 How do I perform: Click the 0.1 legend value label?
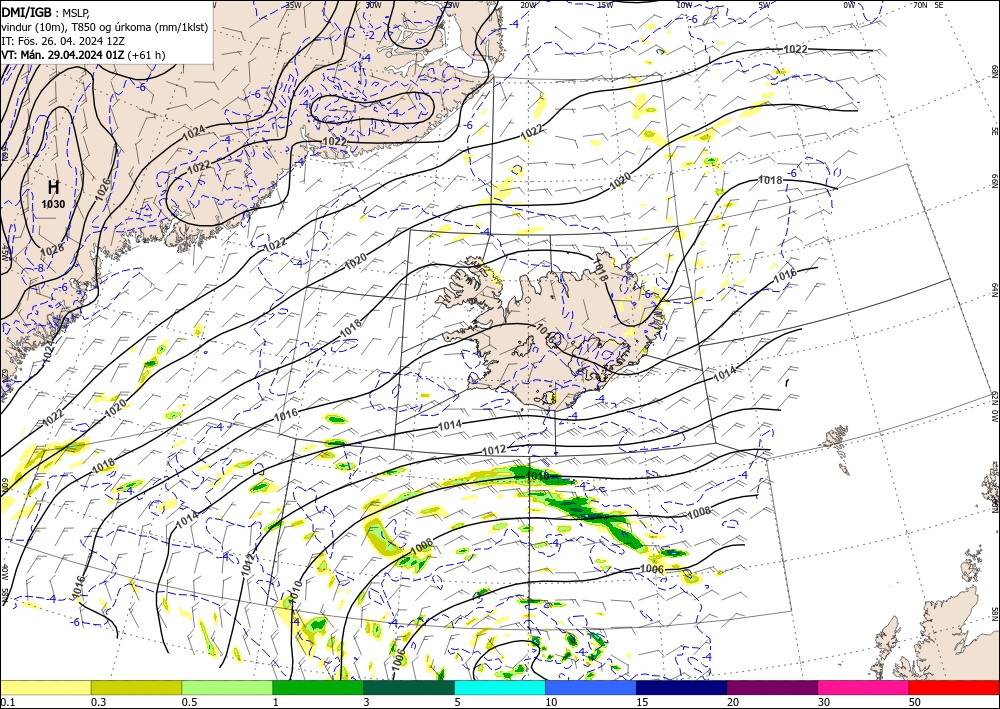click(6, 702)
